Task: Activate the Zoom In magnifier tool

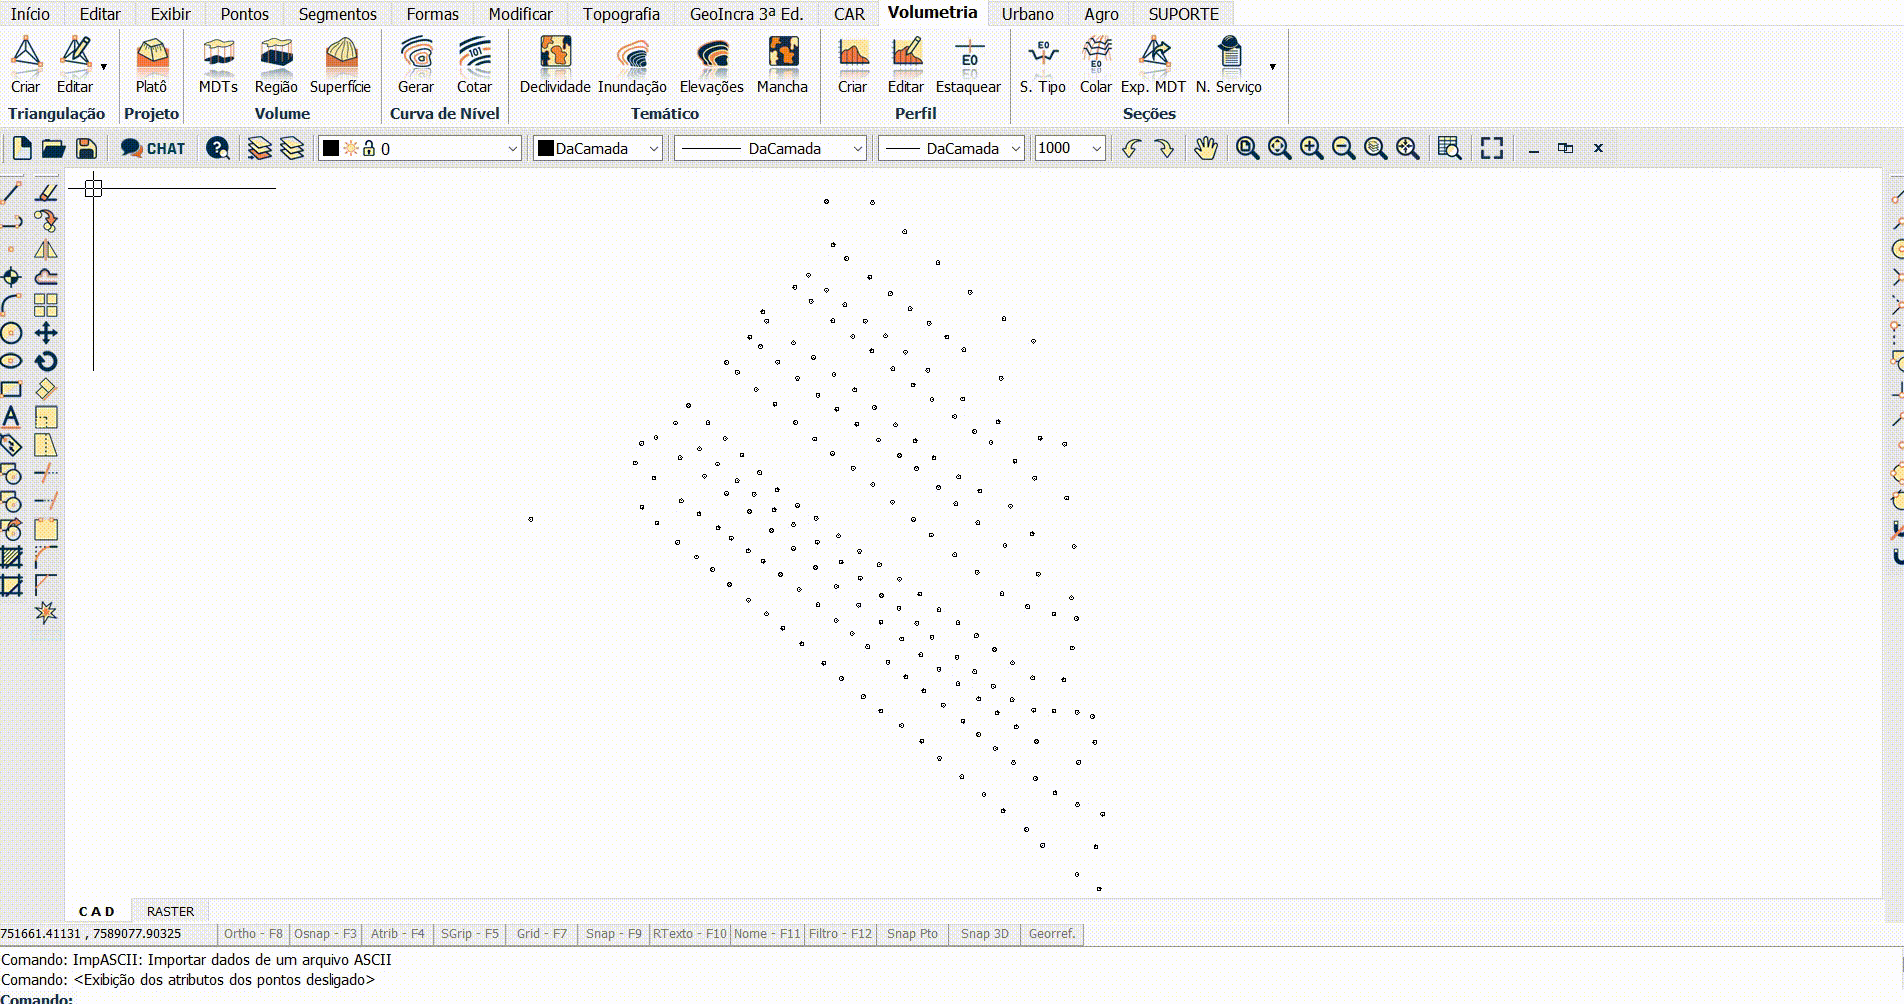Action: (x=1312, y=148)
